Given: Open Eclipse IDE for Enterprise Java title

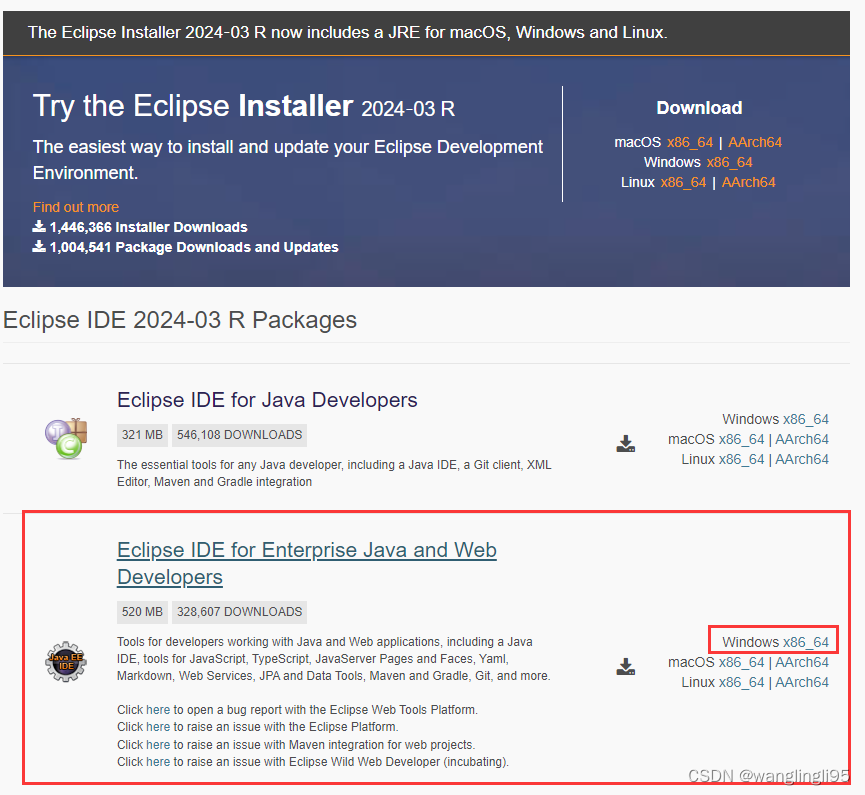Looking at the screenshot, I should (x=307, y=563).
